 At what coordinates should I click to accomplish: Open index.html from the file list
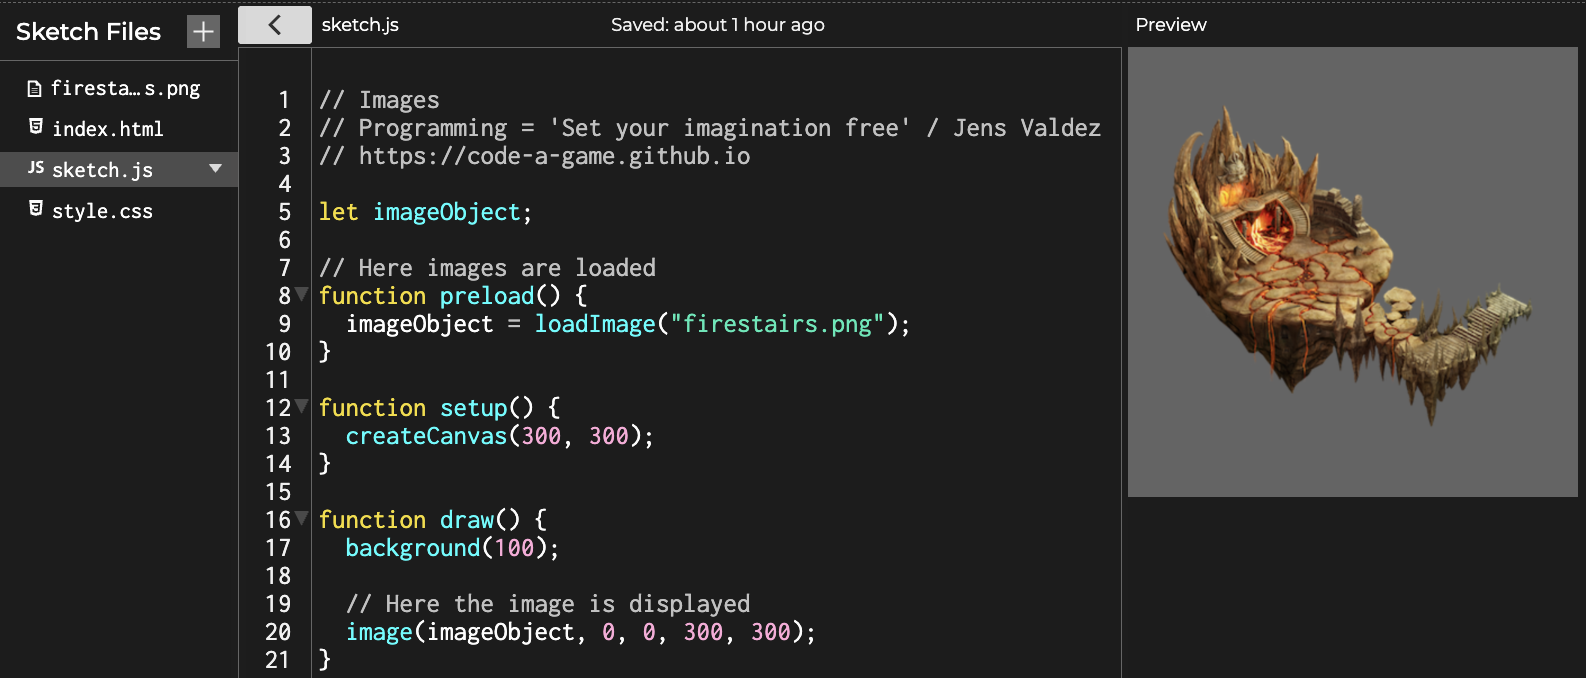[x=108, y=129]
